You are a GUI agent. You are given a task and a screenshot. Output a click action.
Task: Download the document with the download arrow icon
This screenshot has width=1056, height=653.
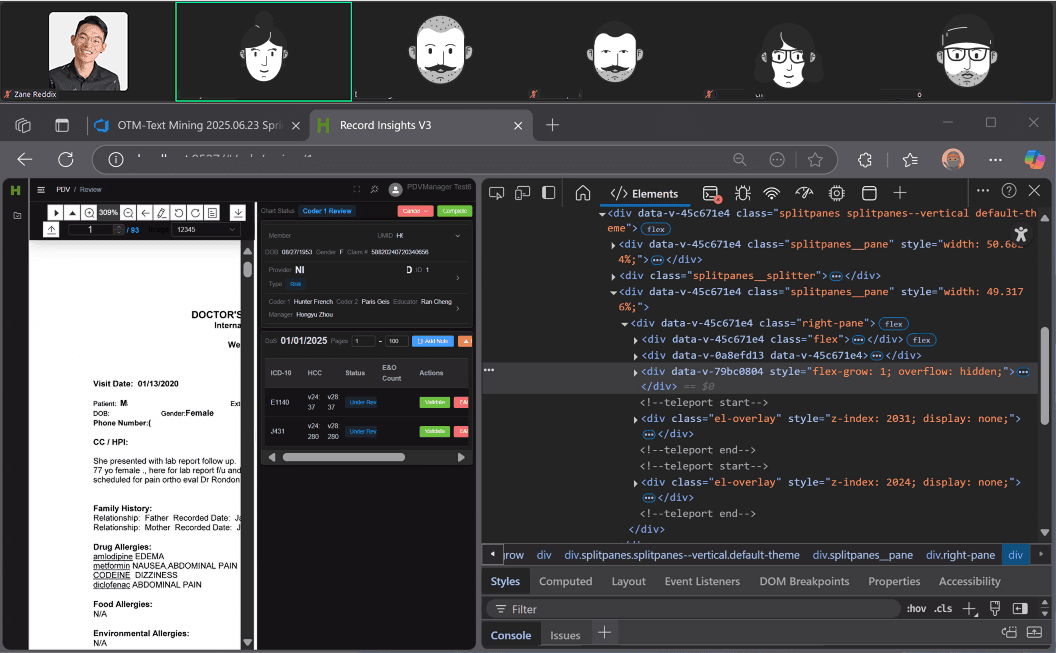[238, 213]
